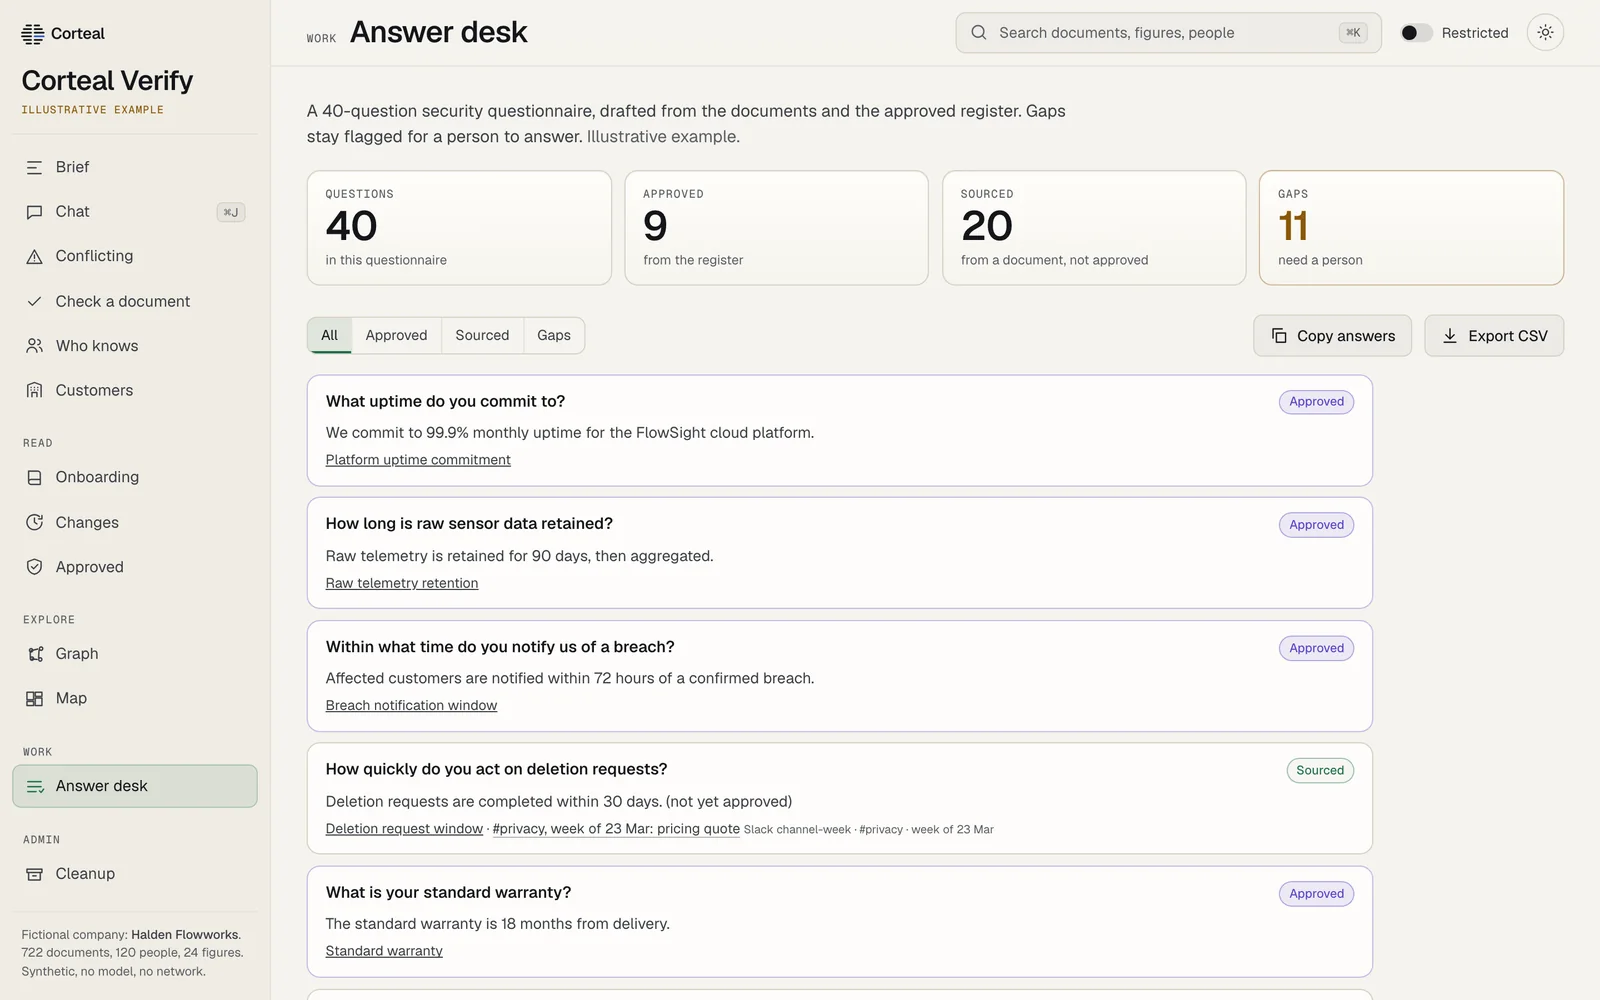Open the Brief sidebar icon

[34, 168]
